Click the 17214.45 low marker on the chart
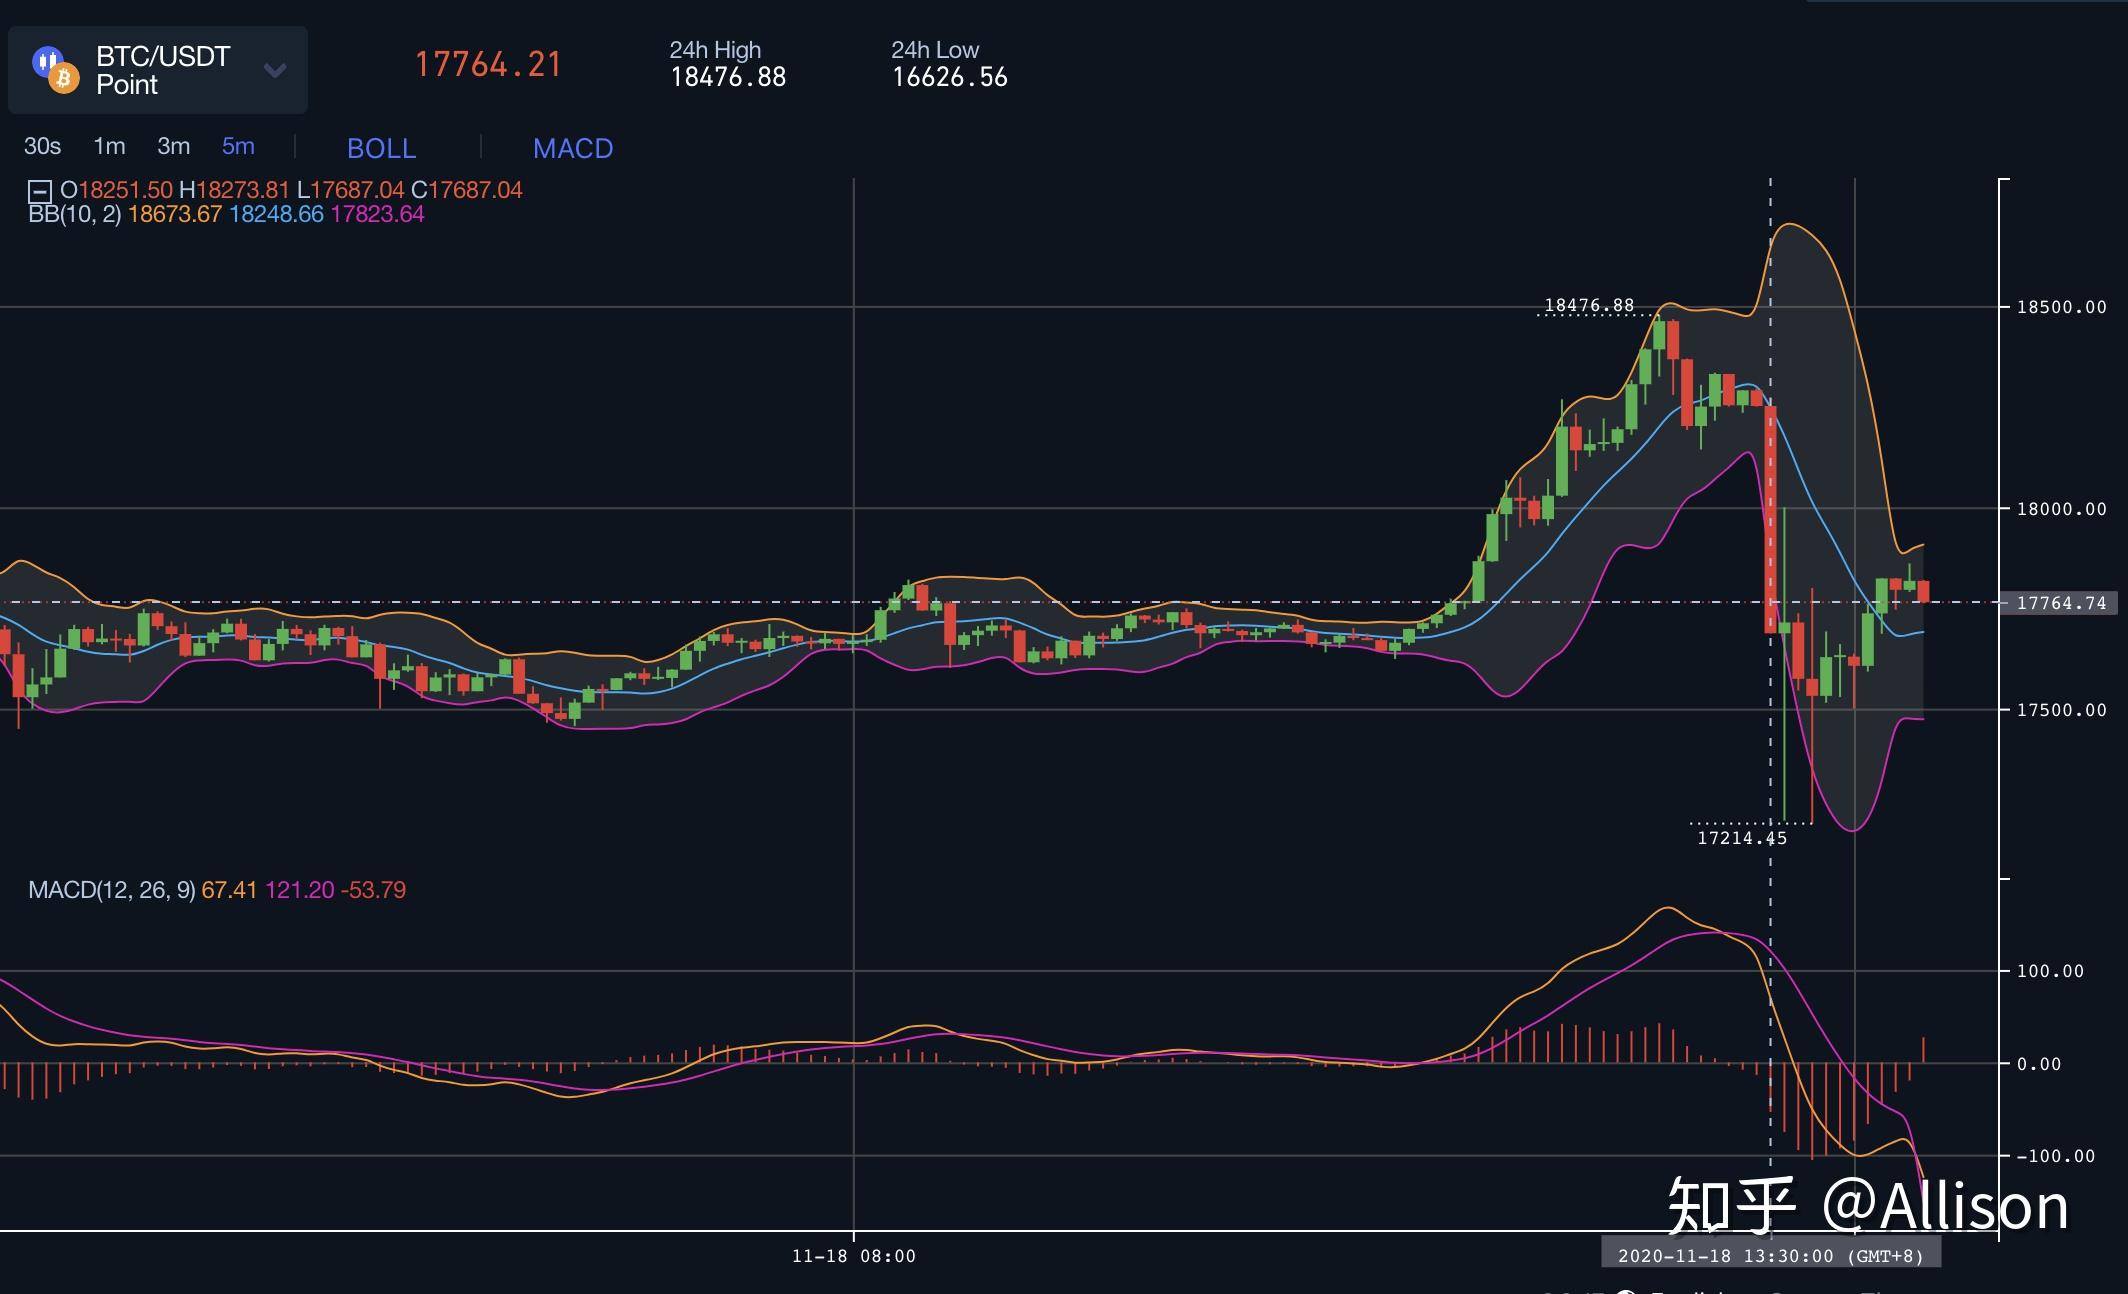 1742,840
